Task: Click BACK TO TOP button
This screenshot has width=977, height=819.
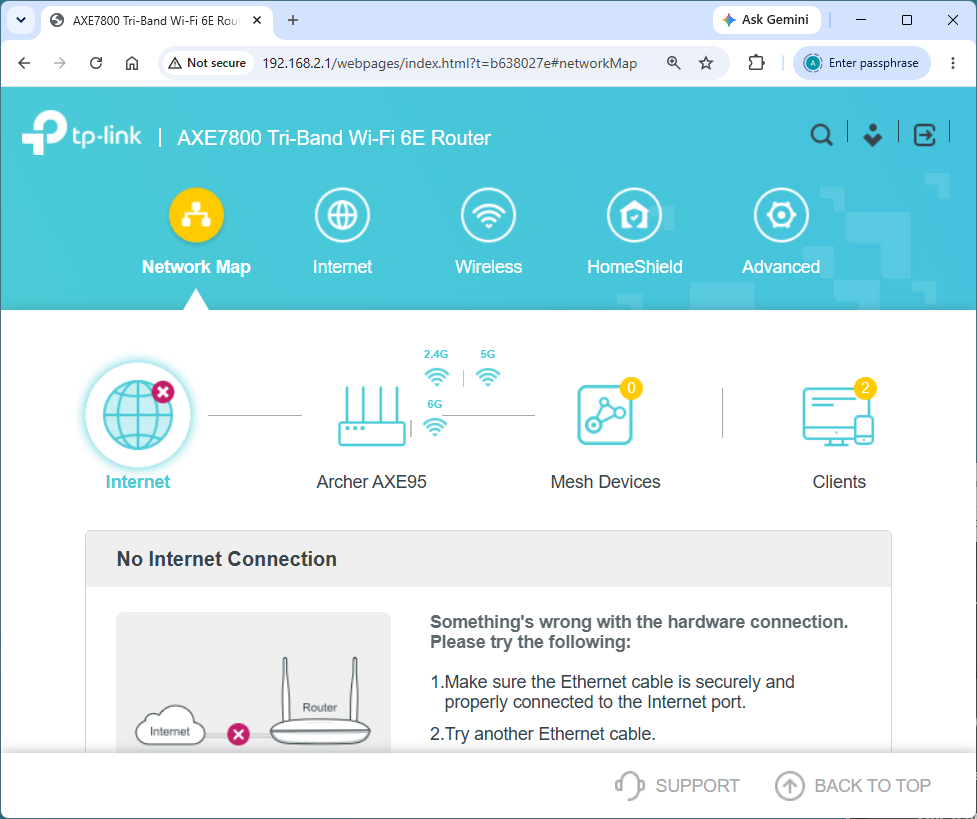Action: pos(852,785)
